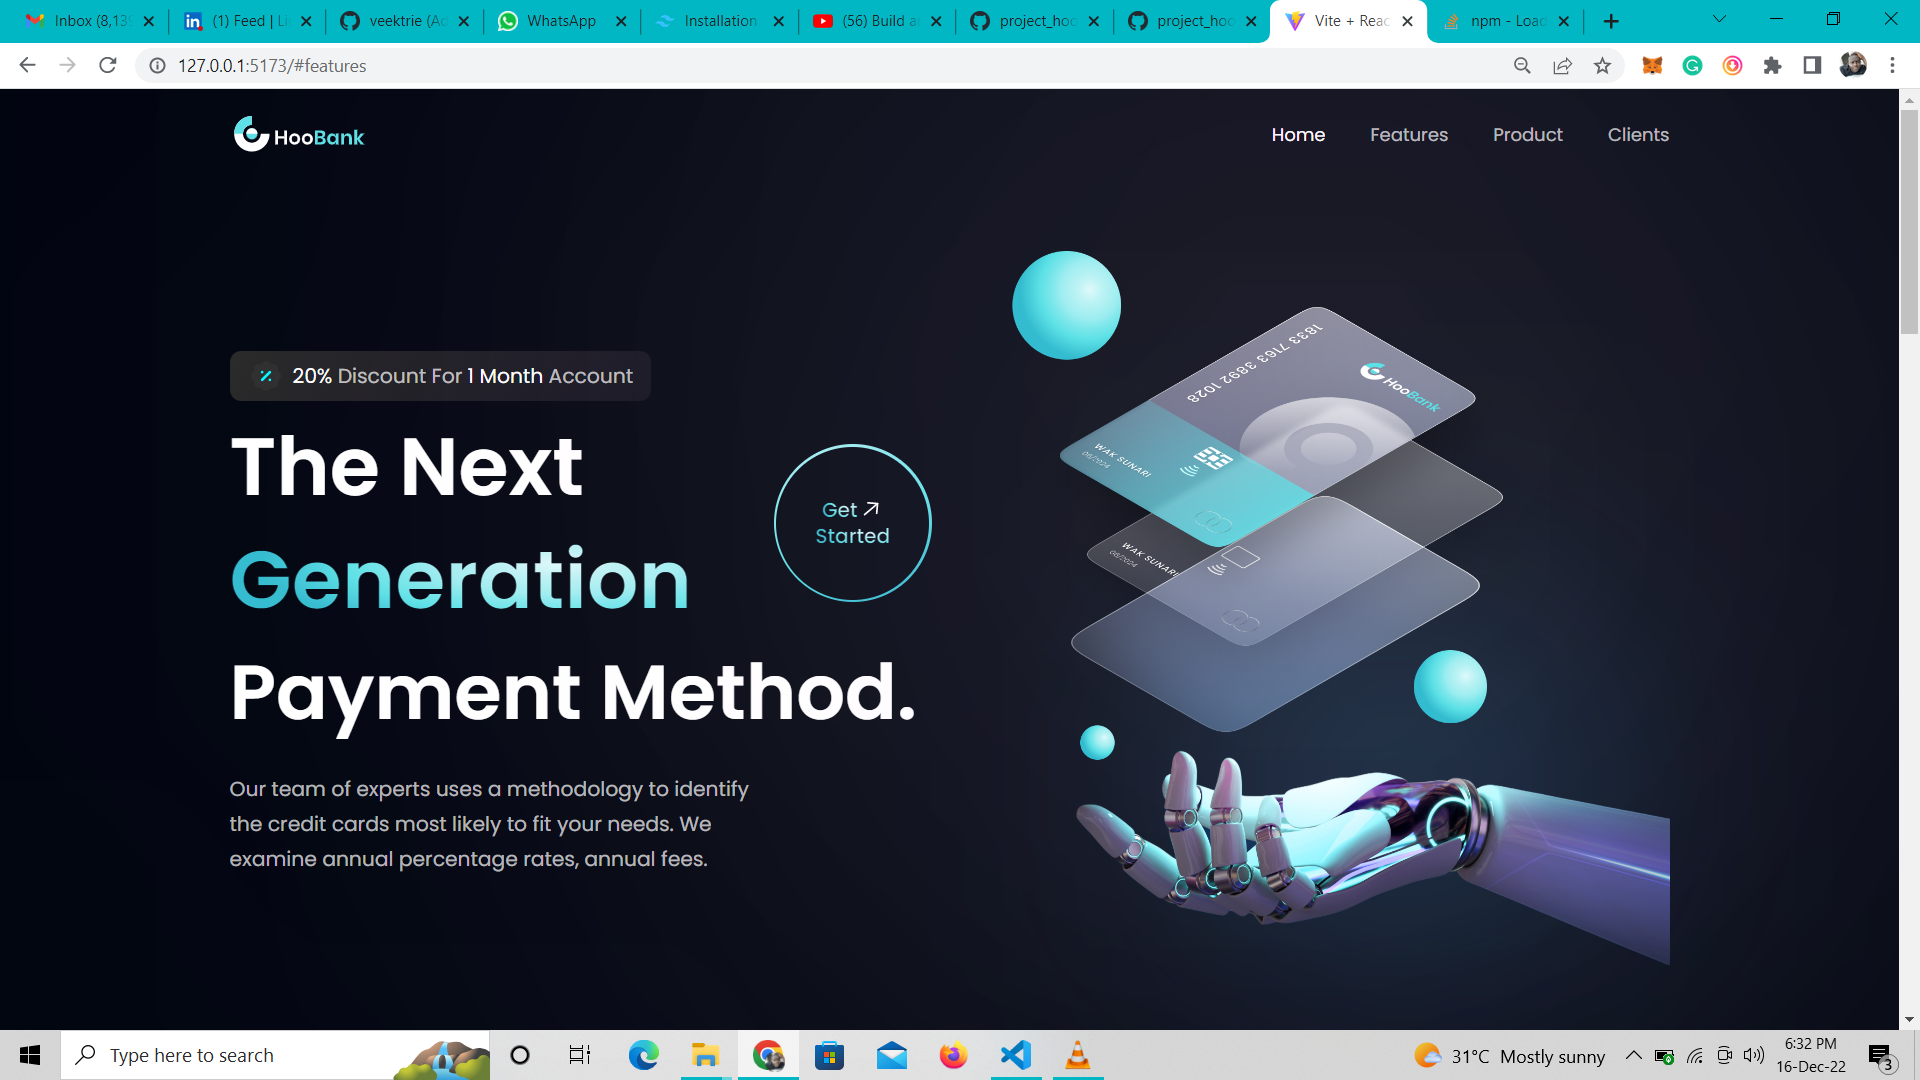Image resolution: width=1920 pixels, height=1080 pixels.
Task: Click the Get Started button
Action: point(852,523)
